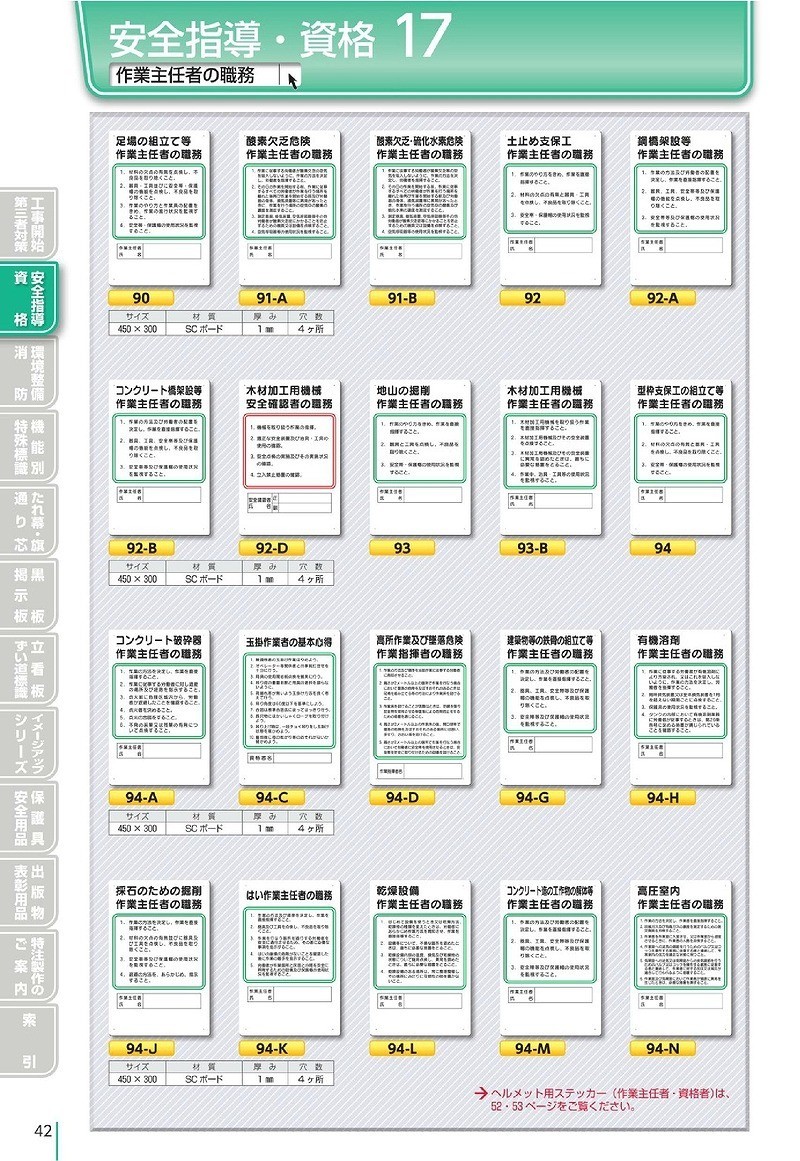Click the yellow 93-B product number label
Screen dimensions: 800x1161
(x=533, y=548)
